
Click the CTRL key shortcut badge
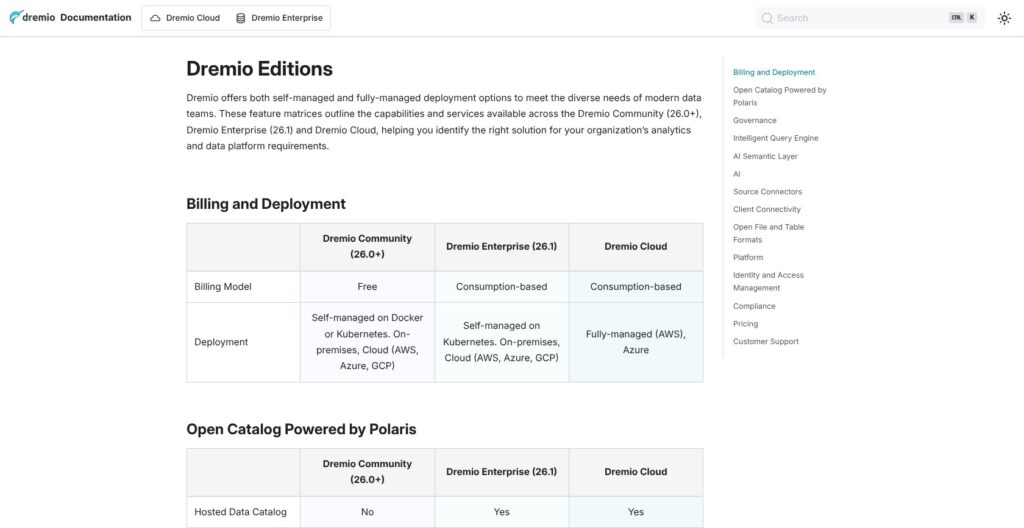click(956, 18)
